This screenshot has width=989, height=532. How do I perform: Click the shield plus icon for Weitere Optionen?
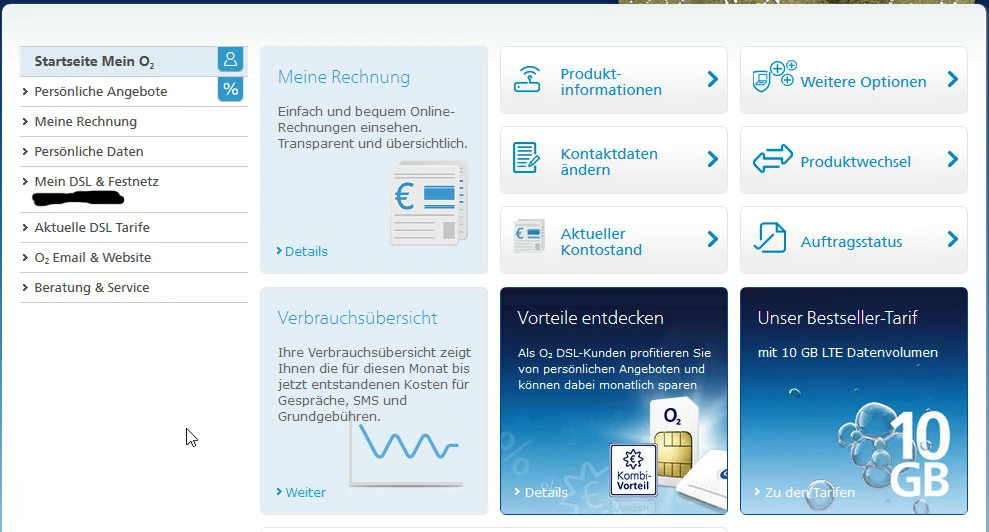pyautogui.click(x=774, y=77)
